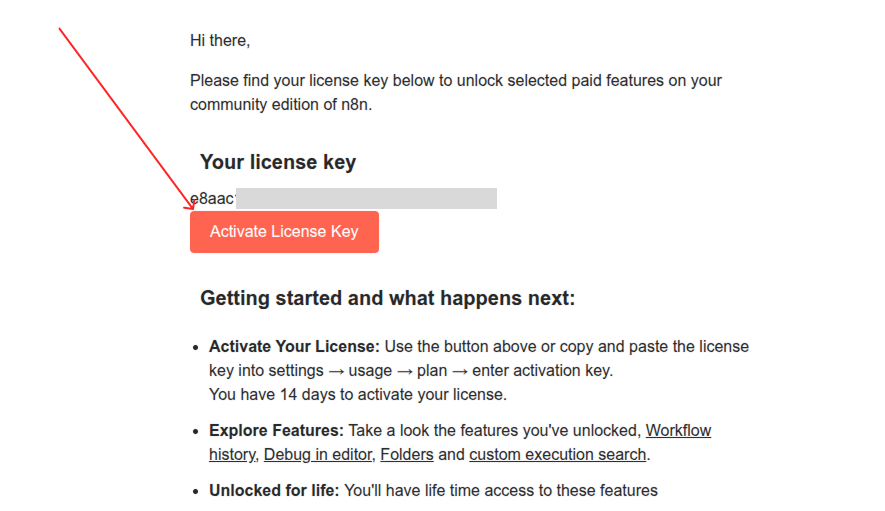Click the word usage in settings path
The height and width of the screenshot is (511, 885).
(370, 370)
